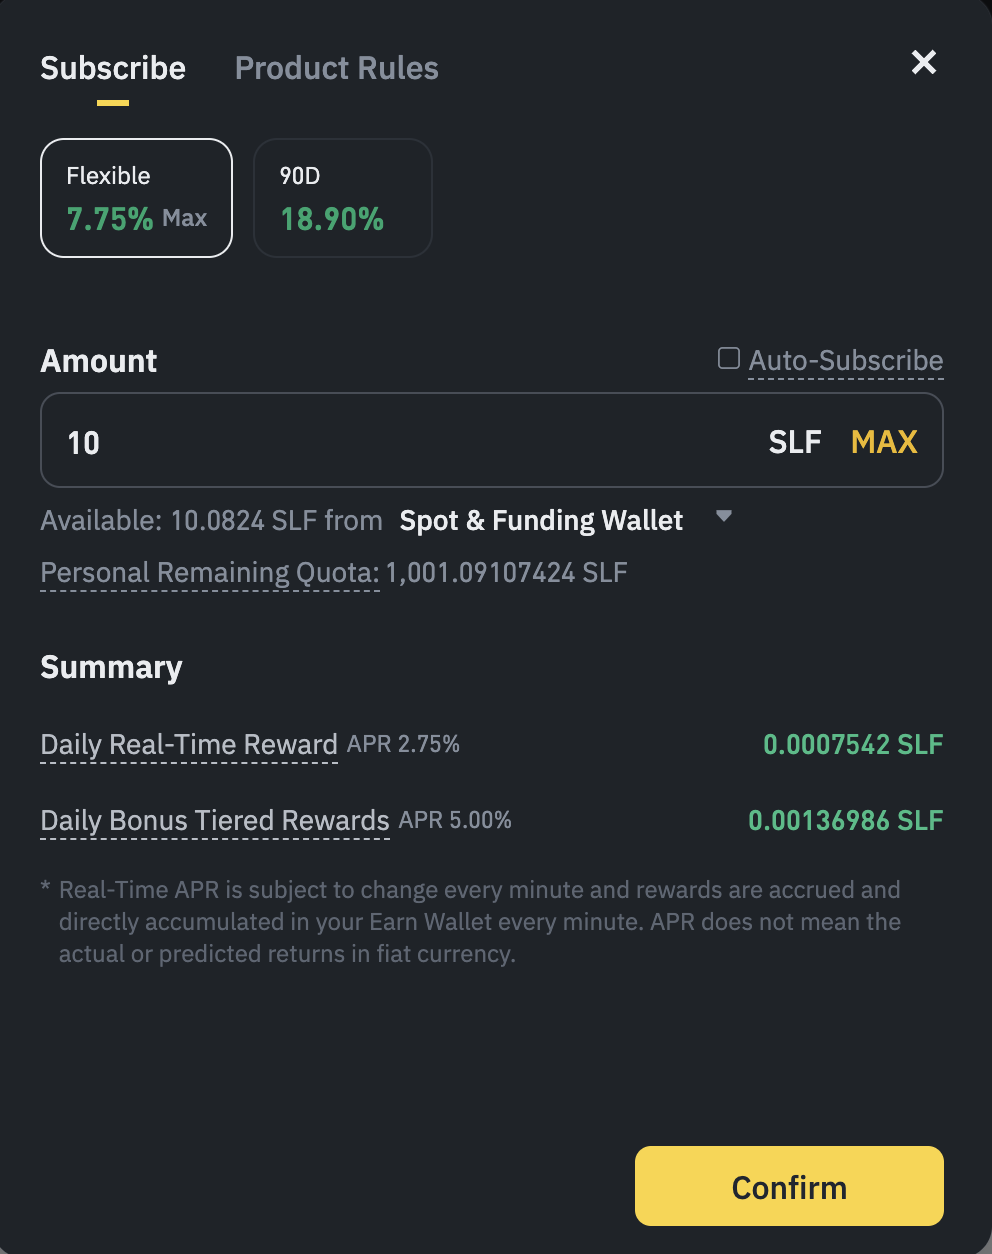992x1254 pixels.
Task: Select the Subscribe tab
Action: coord(113,68)
